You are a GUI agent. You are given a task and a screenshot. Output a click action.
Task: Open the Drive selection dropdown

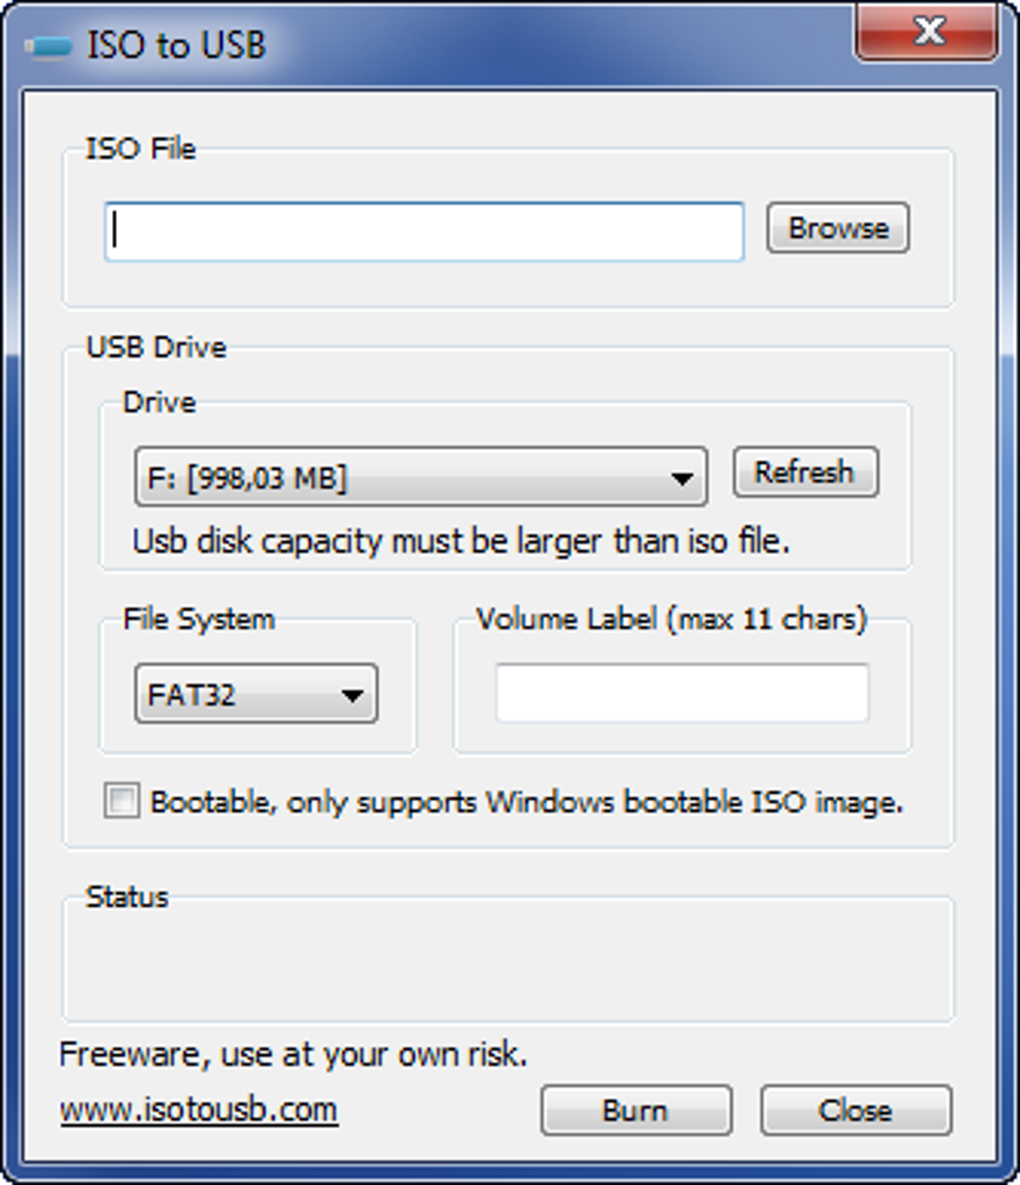pos(685,477)
